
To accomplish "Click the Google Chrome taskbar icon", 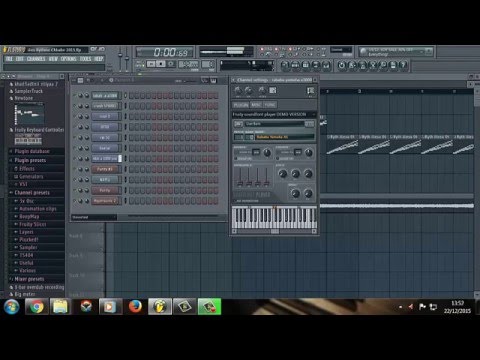I will tap(37, 307).
